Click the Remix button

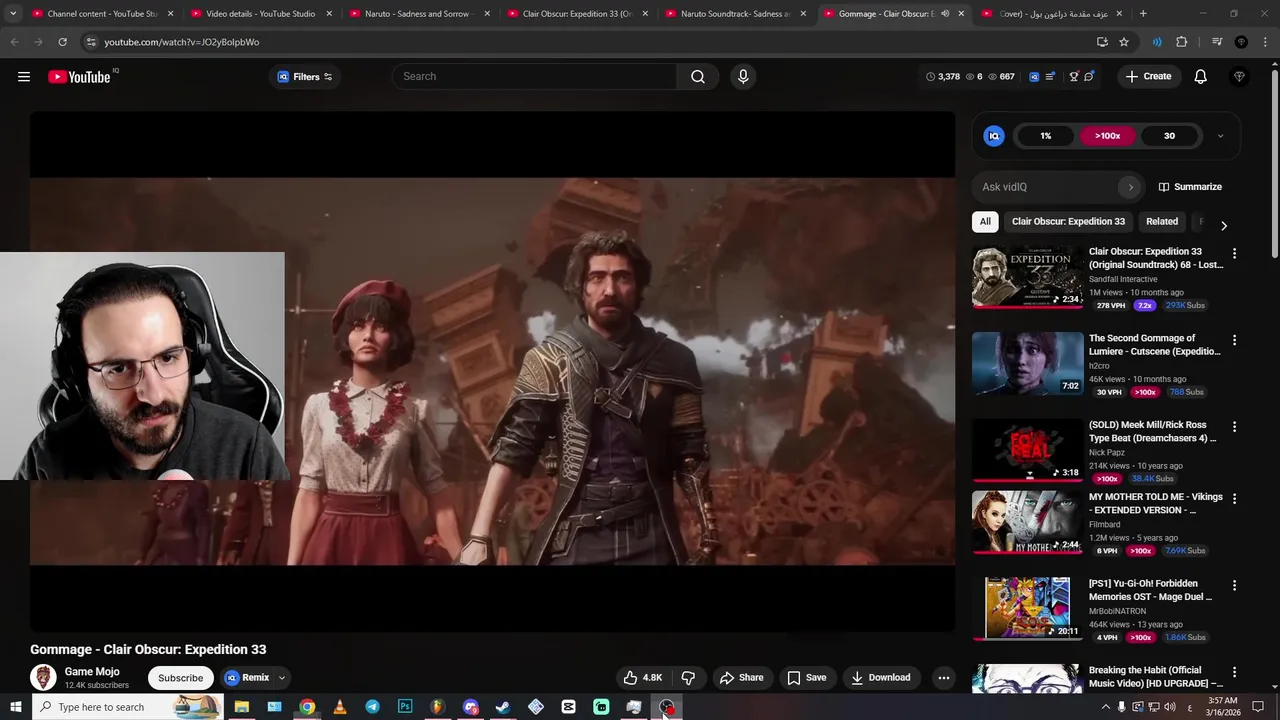(247, 677)
